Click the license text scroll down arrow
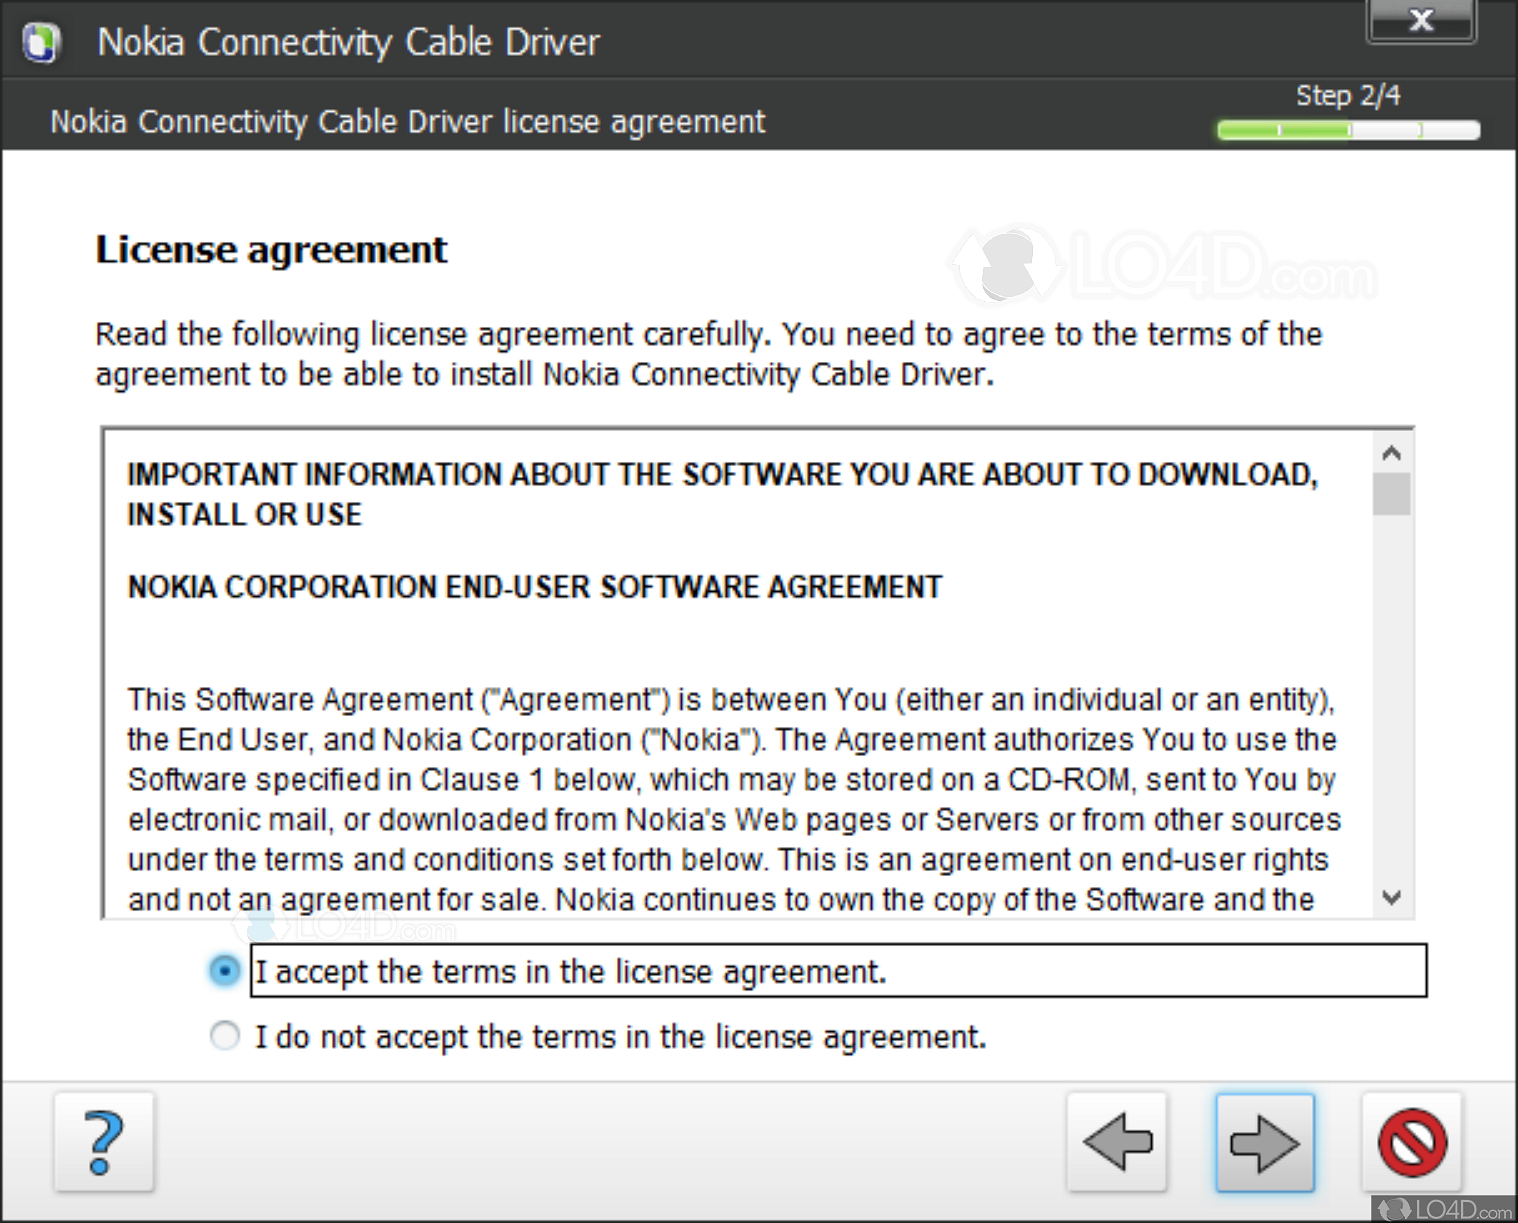The image size is (1518, 1223). (1391, 897)
